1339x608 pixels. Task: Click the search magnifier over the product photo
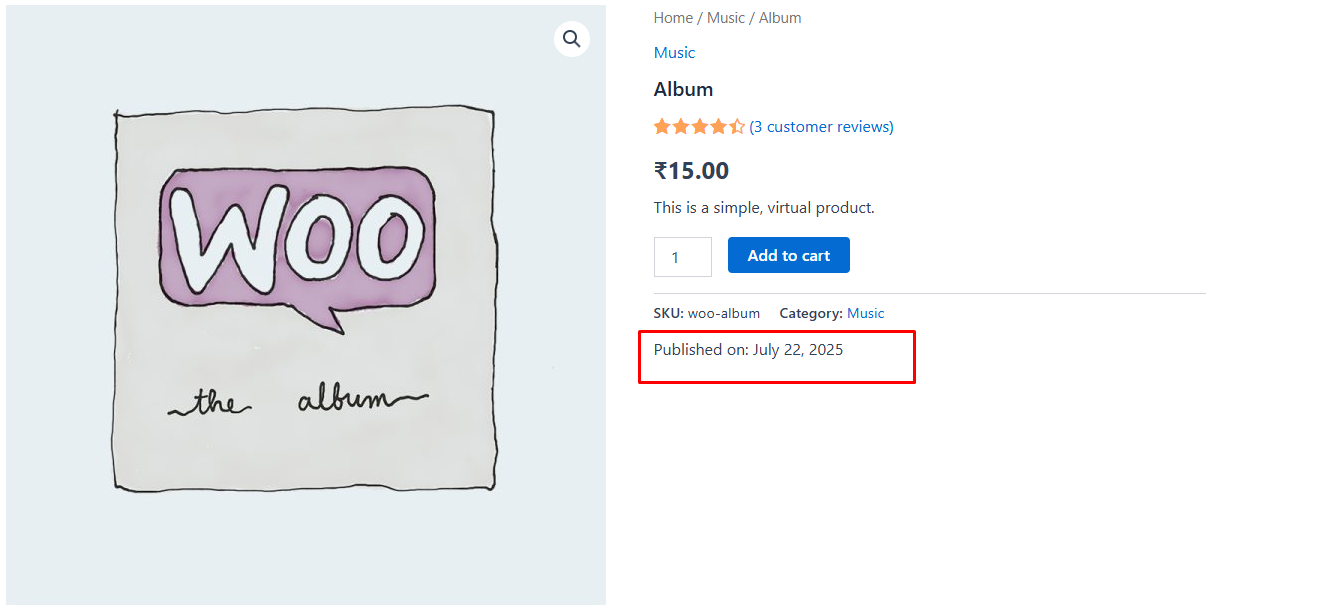pyautogui.click(x=571, y=38)
